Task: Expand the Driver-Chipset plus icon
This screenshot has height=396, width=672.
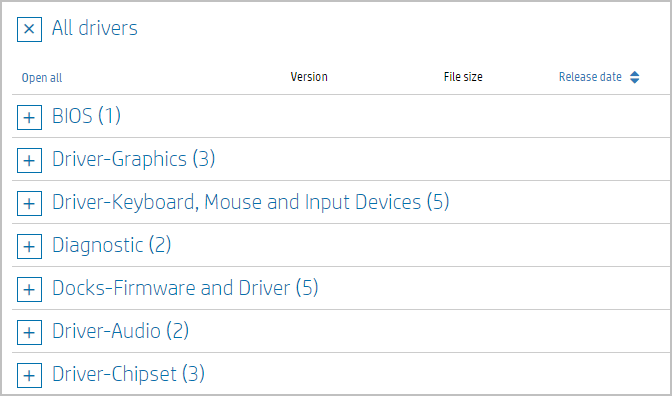Action: [x=29, y=375]
